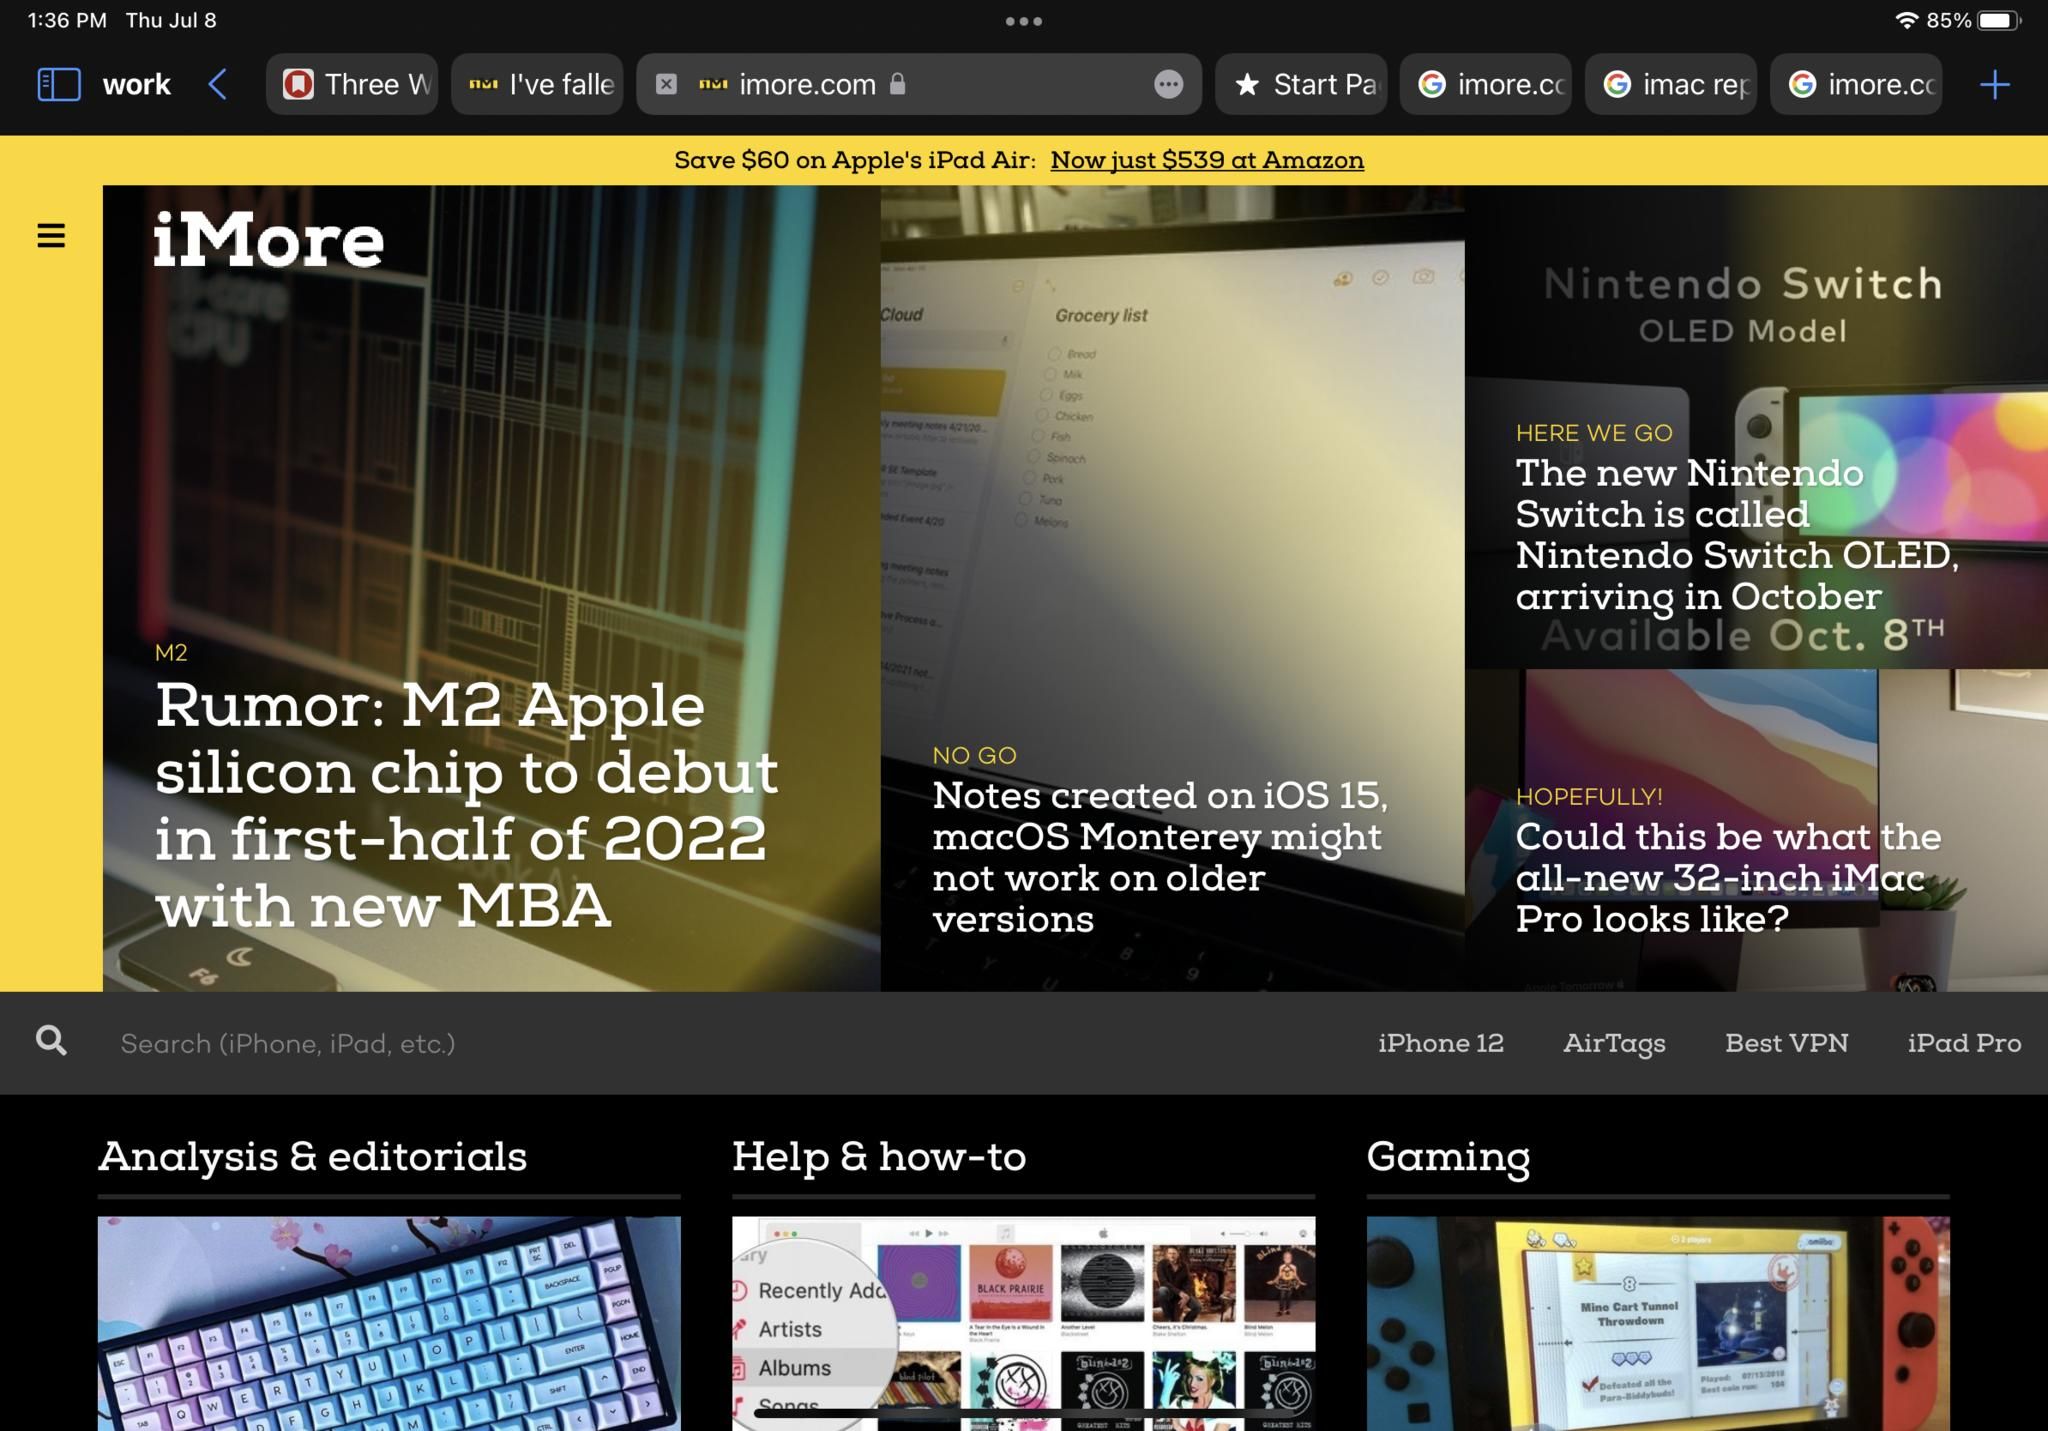2048x1431 pixels.
Task: Tap the multitasking ellipsis at screen top
Action: (x=1024, y=19)
